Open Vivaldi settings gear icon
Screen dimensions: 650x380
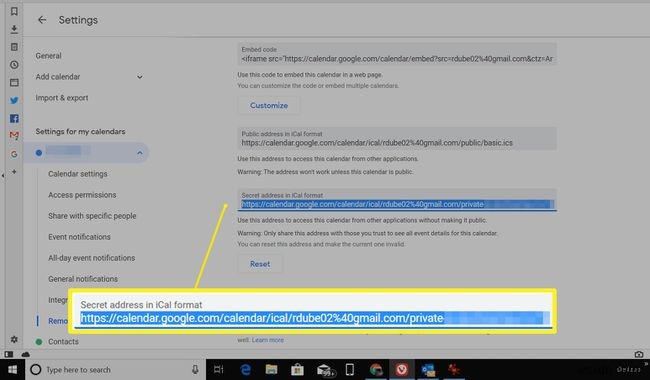click(14, 339)
